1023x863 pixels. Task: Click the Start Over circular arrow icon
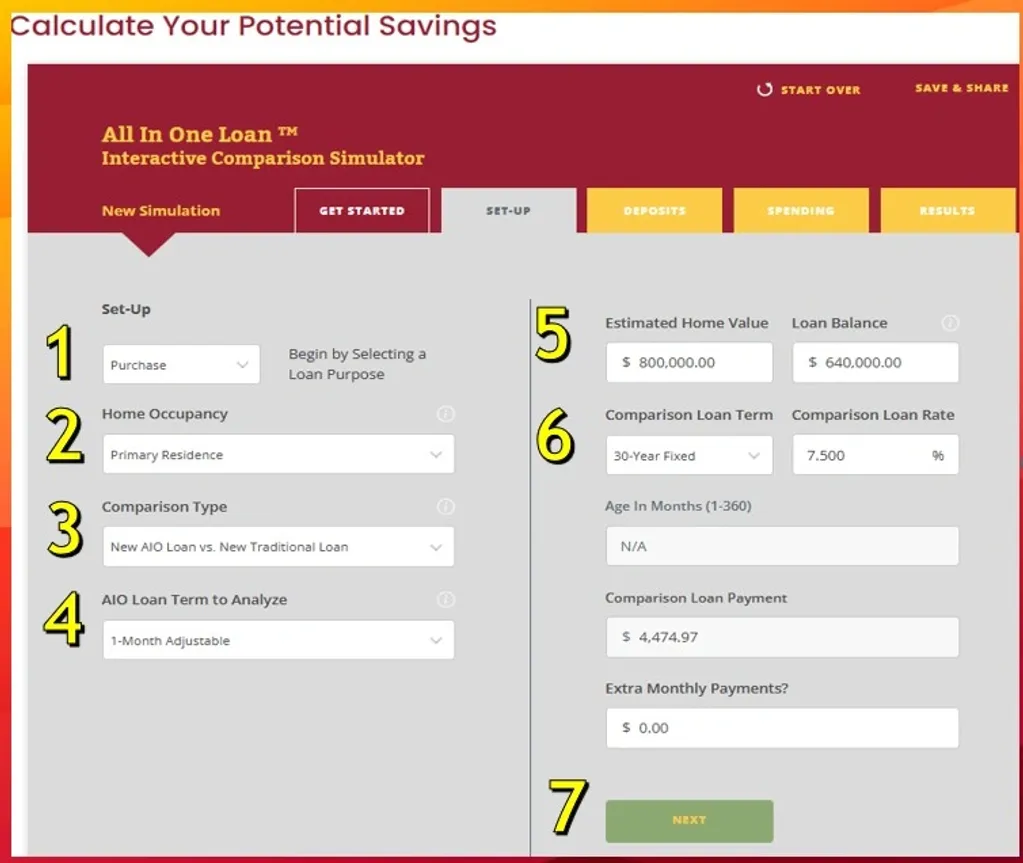763,89
